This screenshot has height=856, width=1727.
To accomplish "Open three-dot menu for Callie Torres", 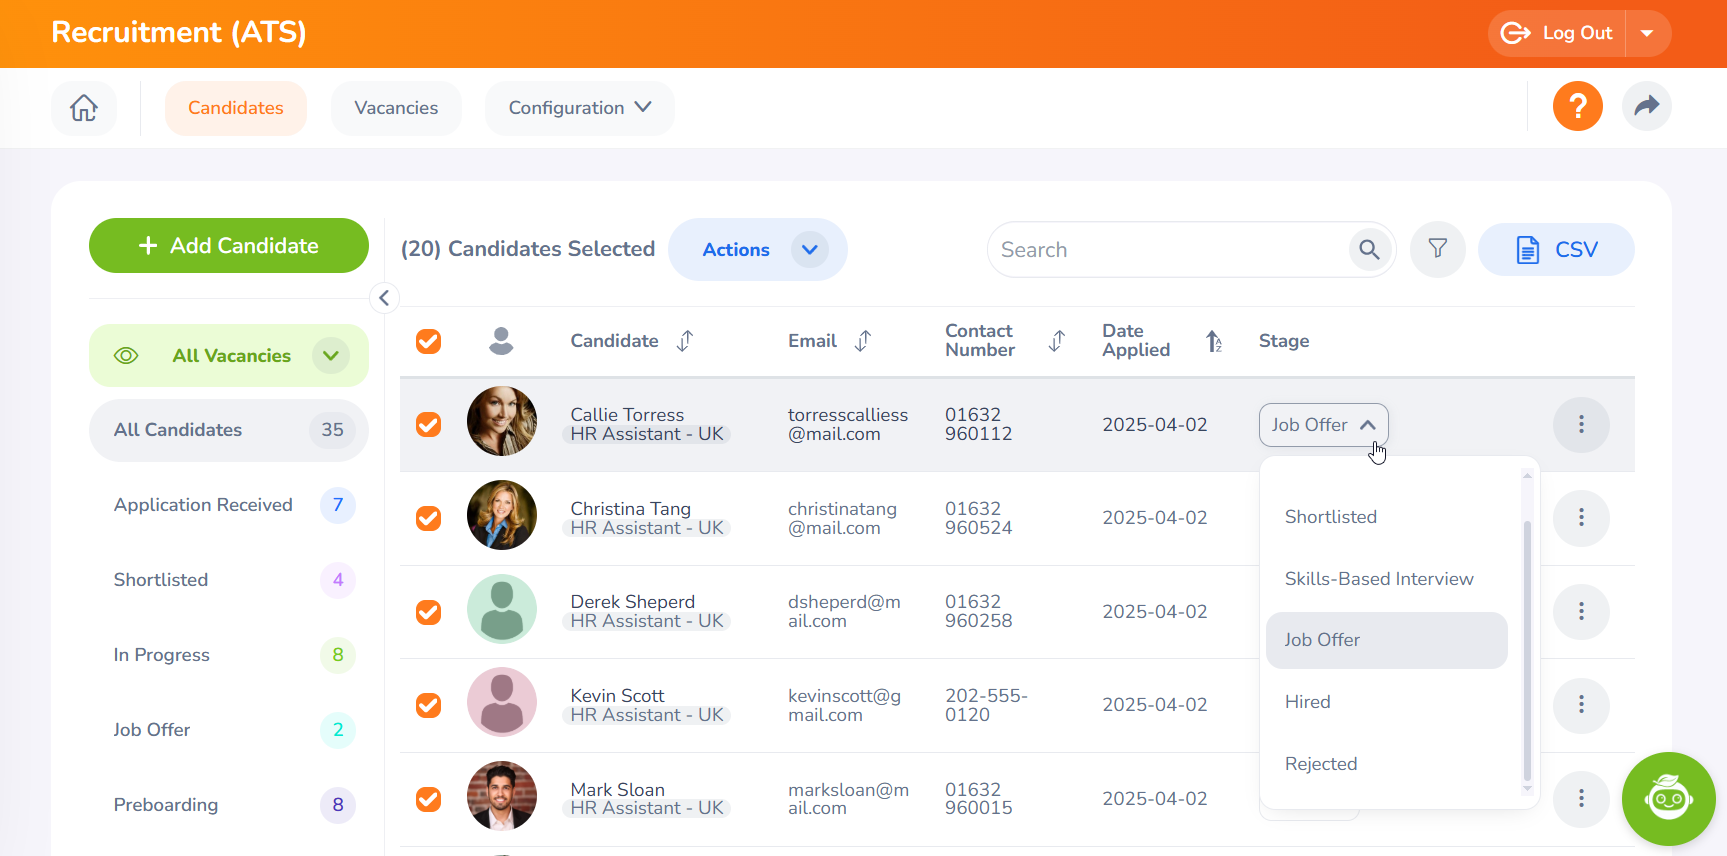I will click(1580, 425).
